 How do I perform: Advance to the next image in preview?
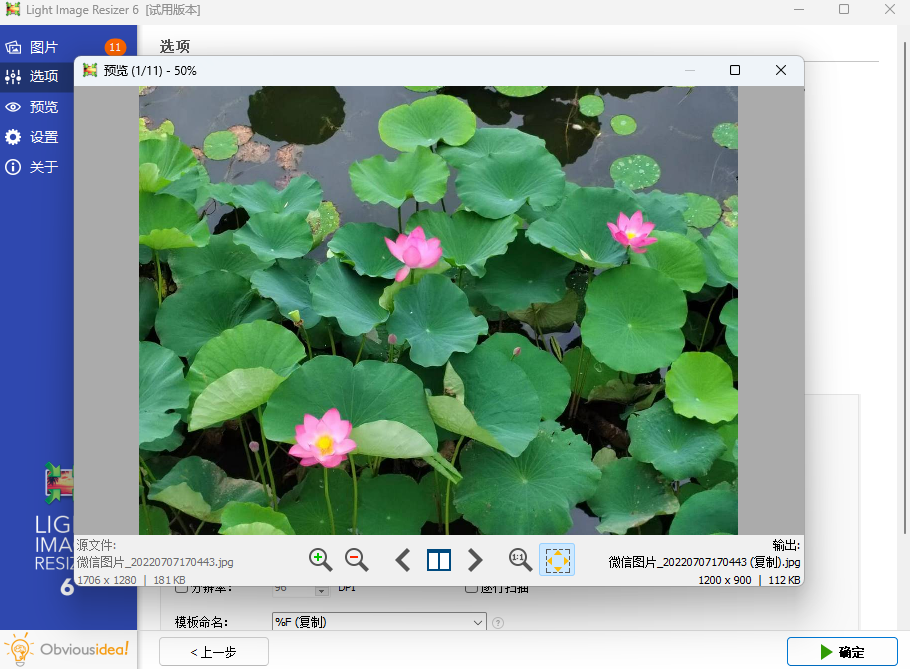(476, 560)
